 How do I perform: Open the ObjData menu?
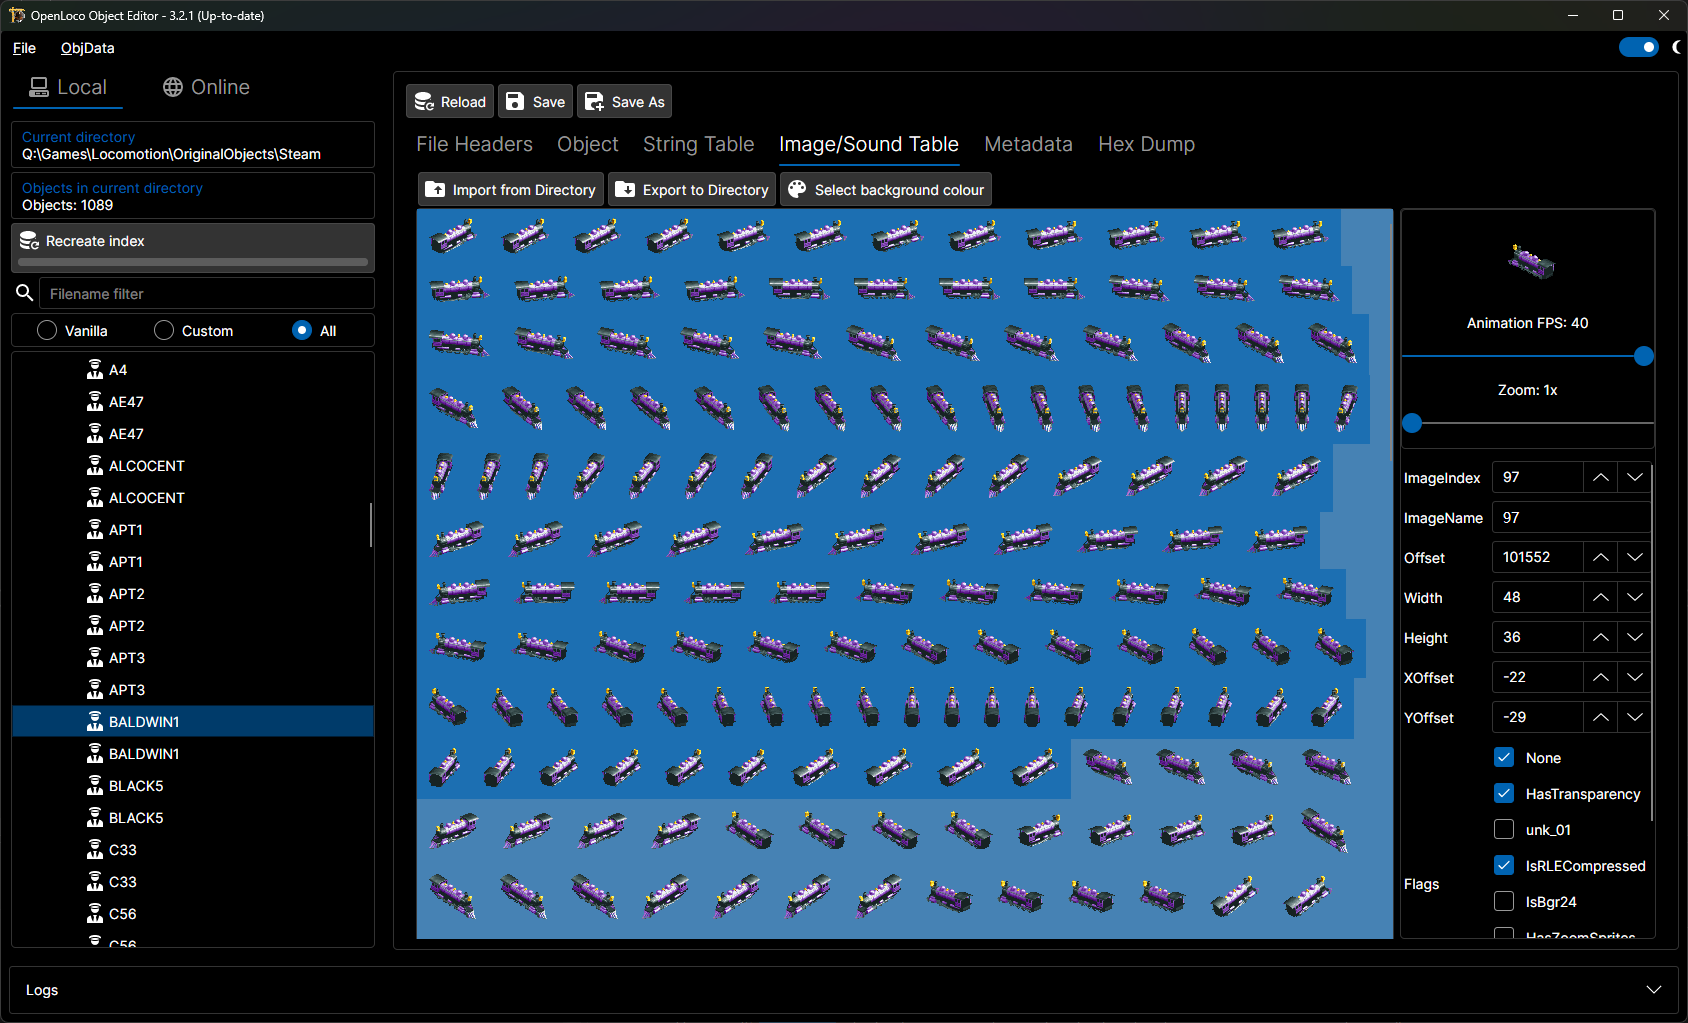click(87, 48)
